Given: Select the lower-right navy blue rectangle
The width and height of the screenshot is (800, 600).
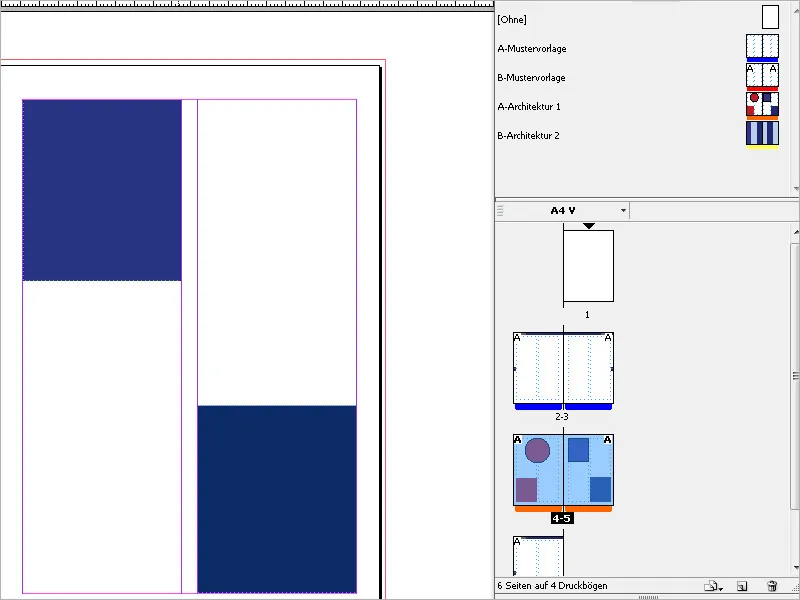Looking at the screenshot, I should pyautogui.click(x=277, y=499).
